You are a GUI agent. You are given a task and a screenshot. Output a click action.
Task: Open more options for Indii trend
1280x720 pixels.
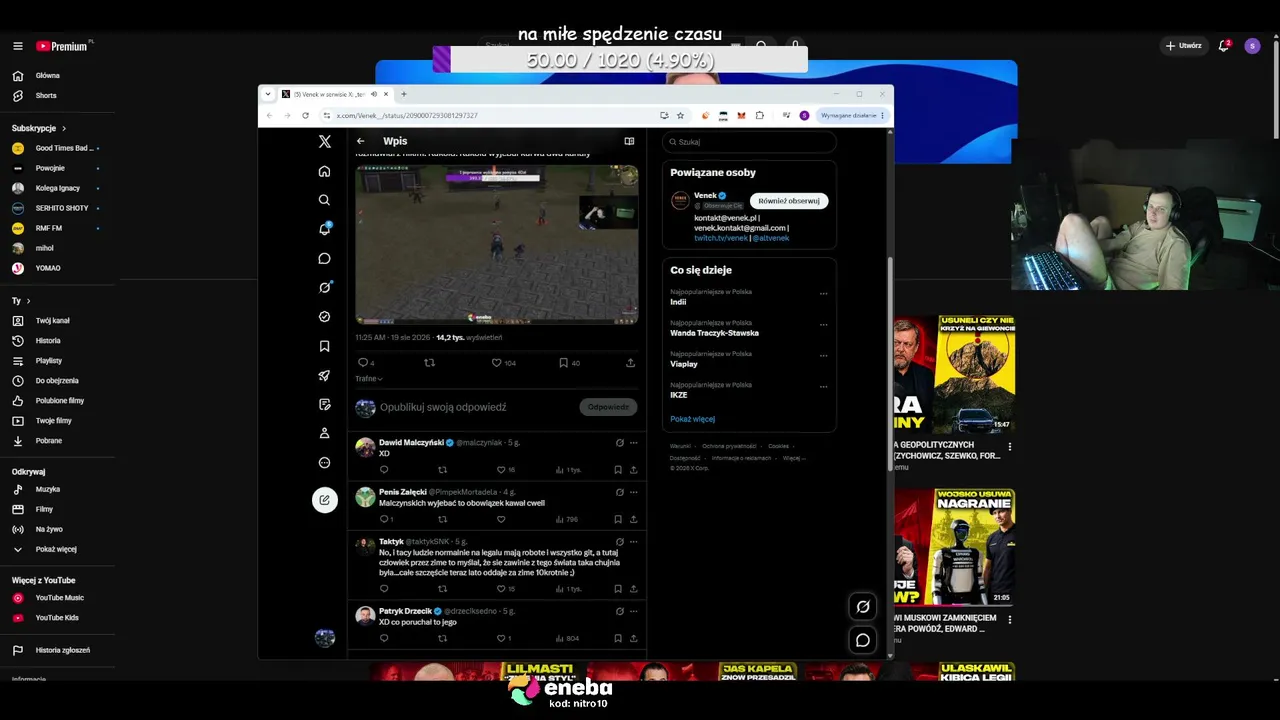coord(824,294)
